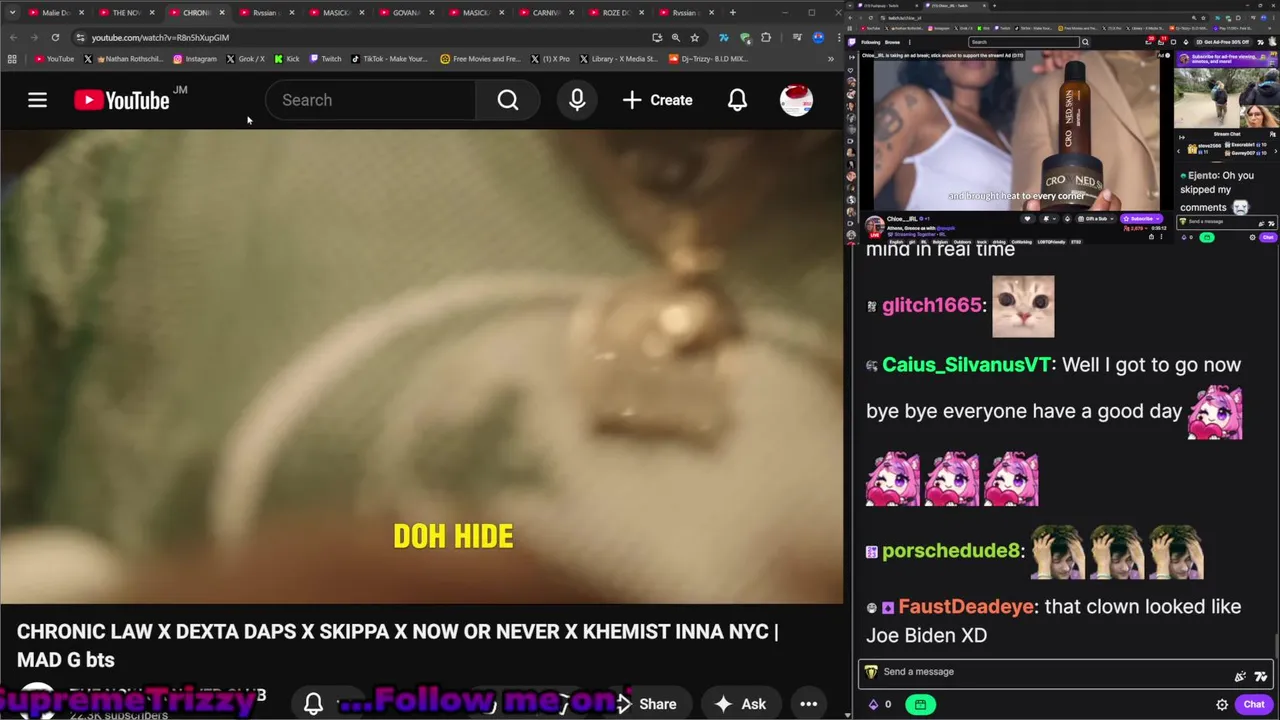This screenshot has width=1280, height=720.
Task: Open the 7TV emote picker icon
Action: tap(1260, 676)
